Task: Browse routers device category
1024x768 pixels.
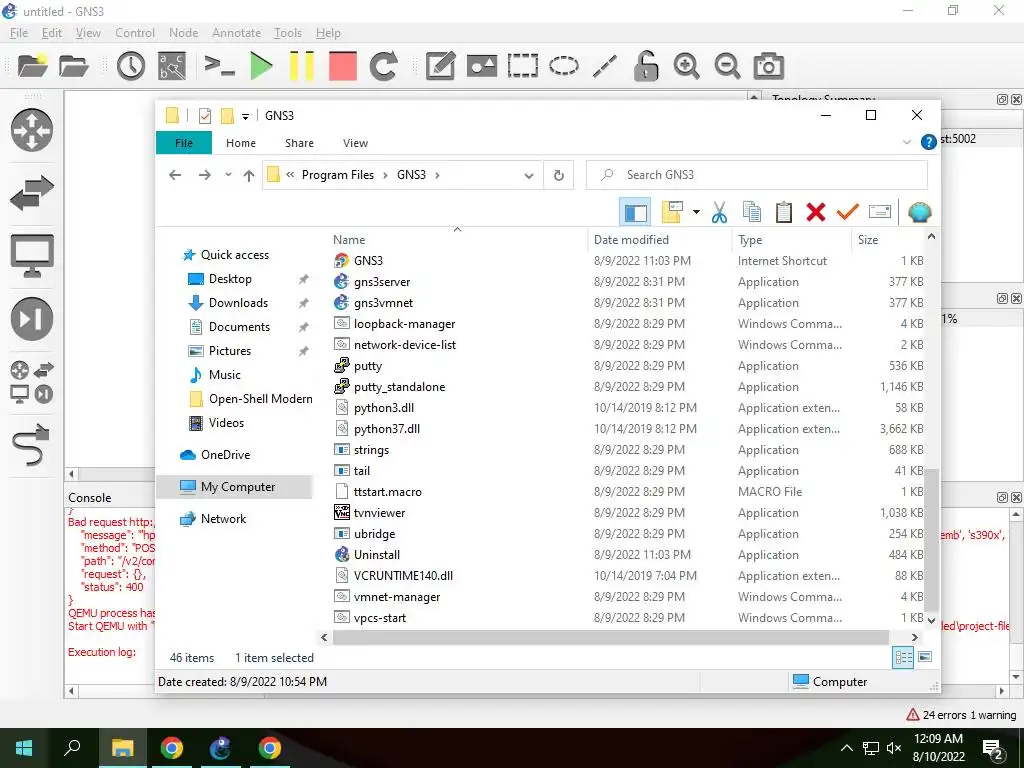Action: 31,130
